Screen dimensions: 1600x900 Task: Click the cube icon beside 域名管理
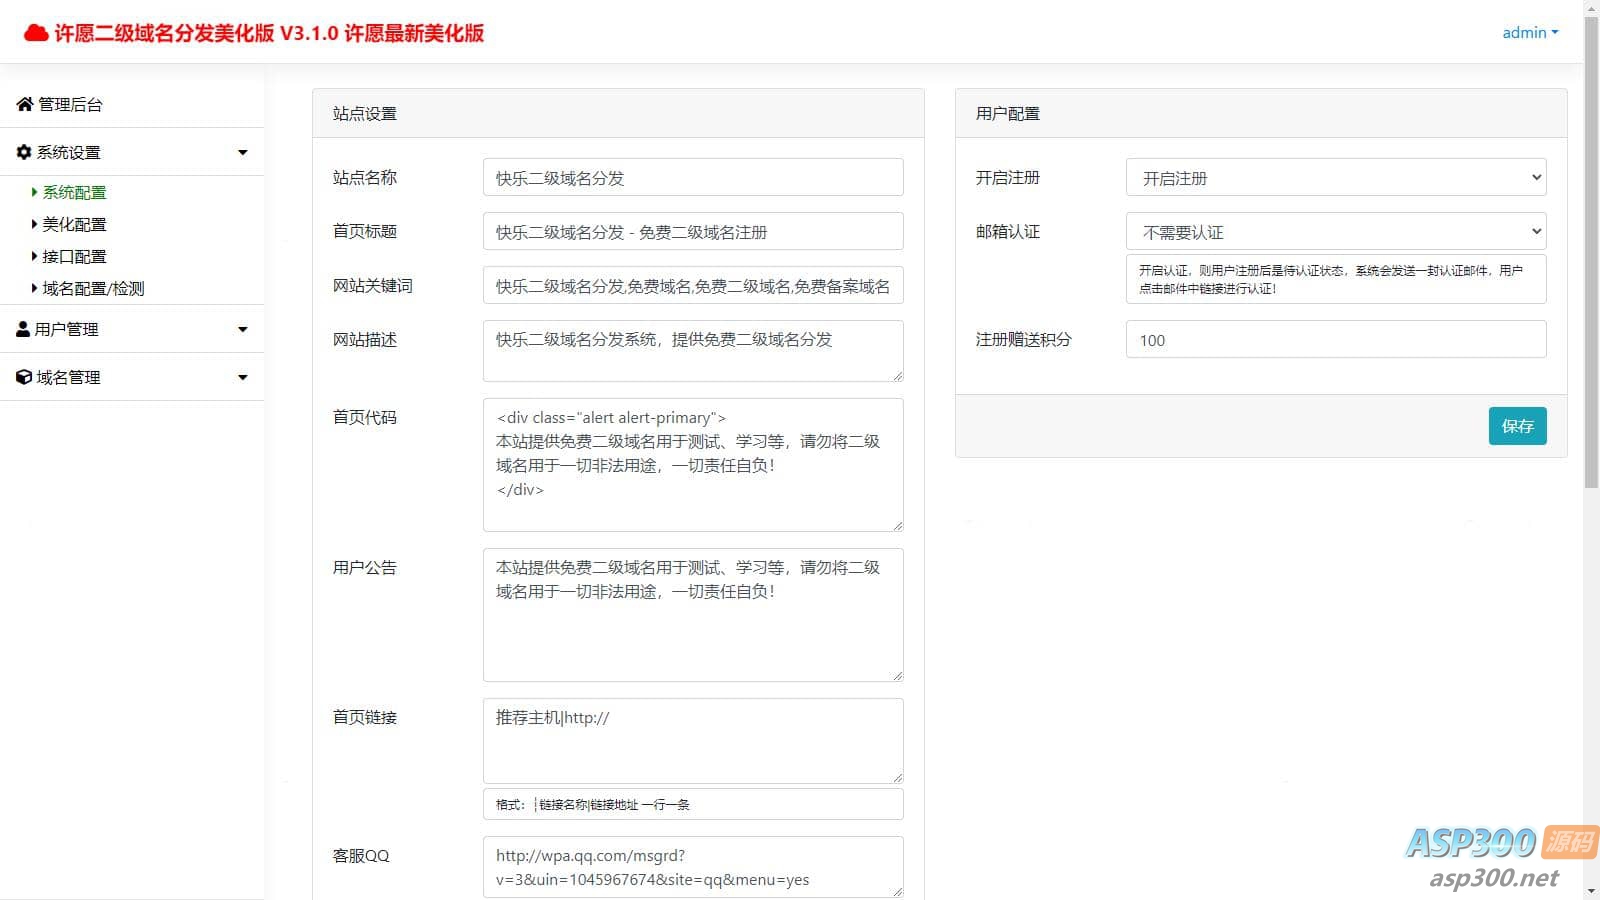click(x=24, y=377)
